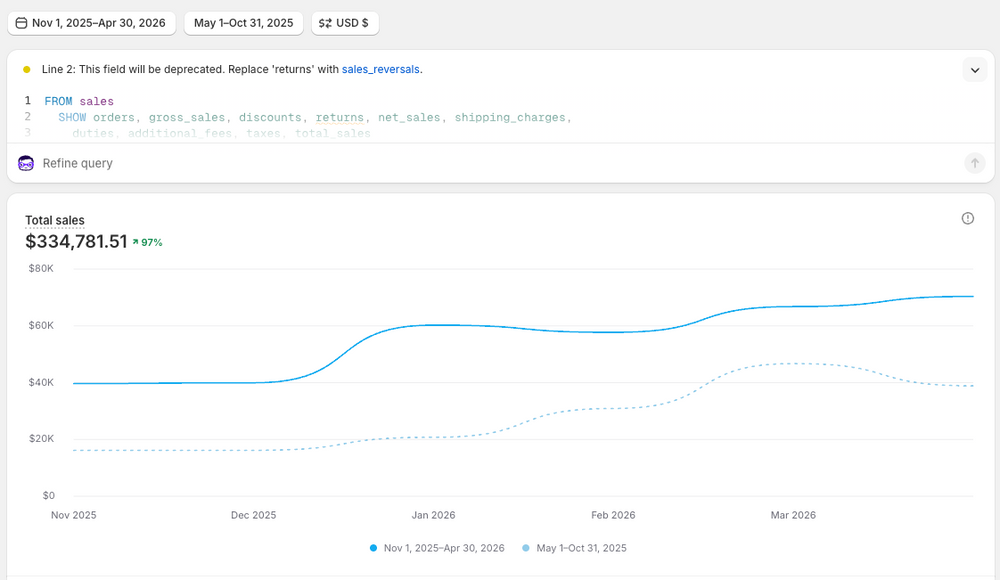The image size is (1000, 580).
Task: Open the info icon on Total sales card
Action: pos(967,218)
